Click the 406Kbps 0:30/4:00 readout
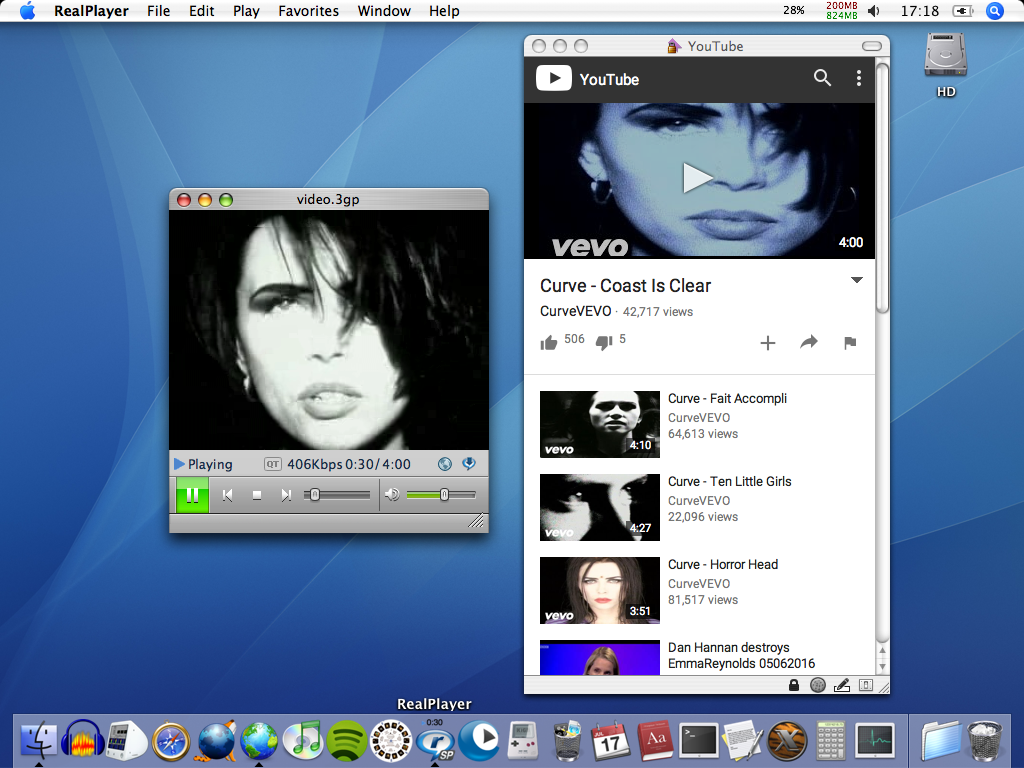 click(349, 464)
